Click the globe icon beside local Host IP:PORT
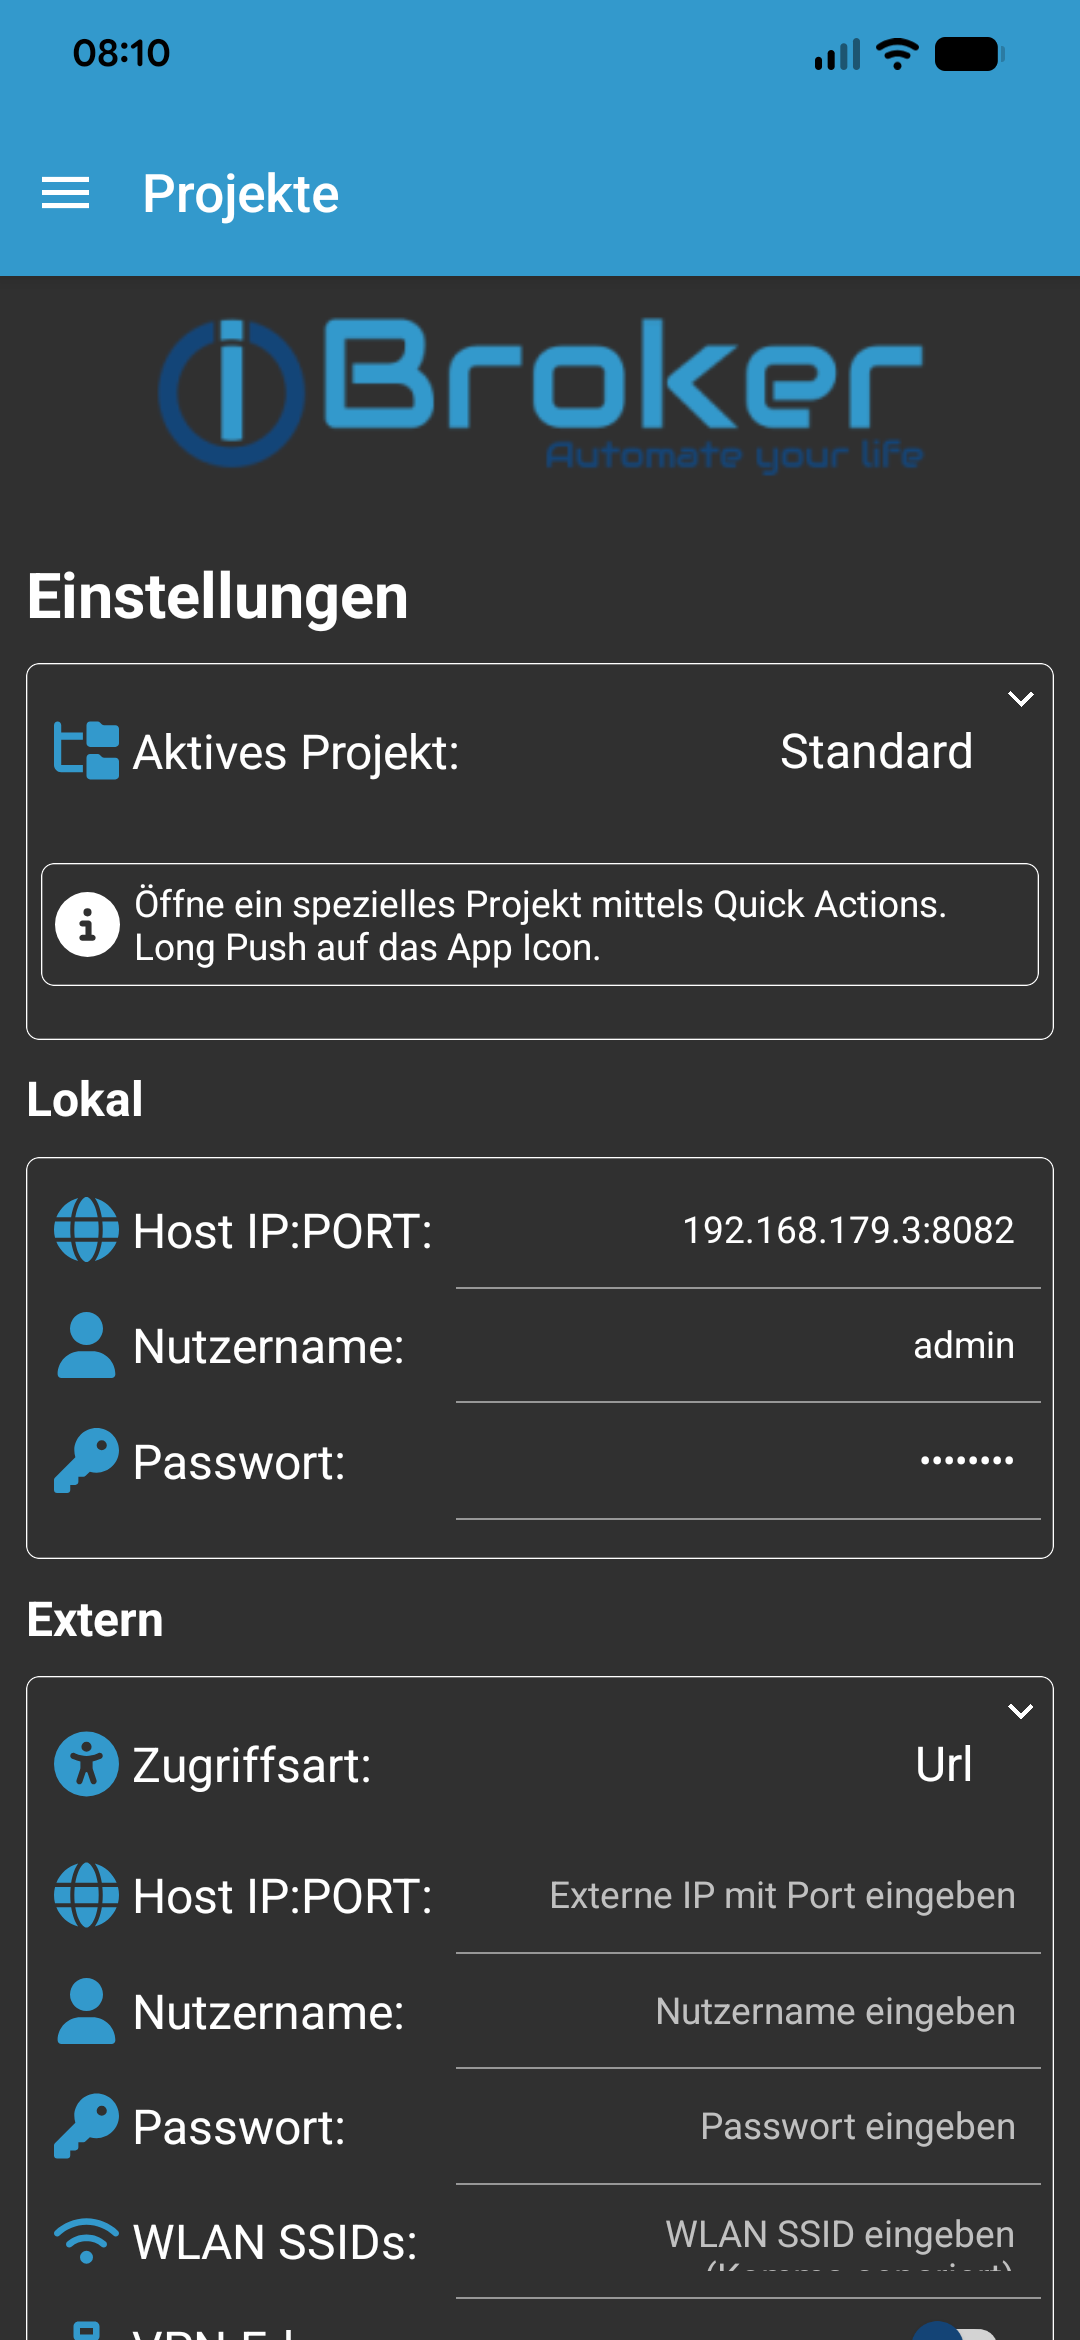The height and width of the screenshot is (2340, 1080). (86, 1230)
